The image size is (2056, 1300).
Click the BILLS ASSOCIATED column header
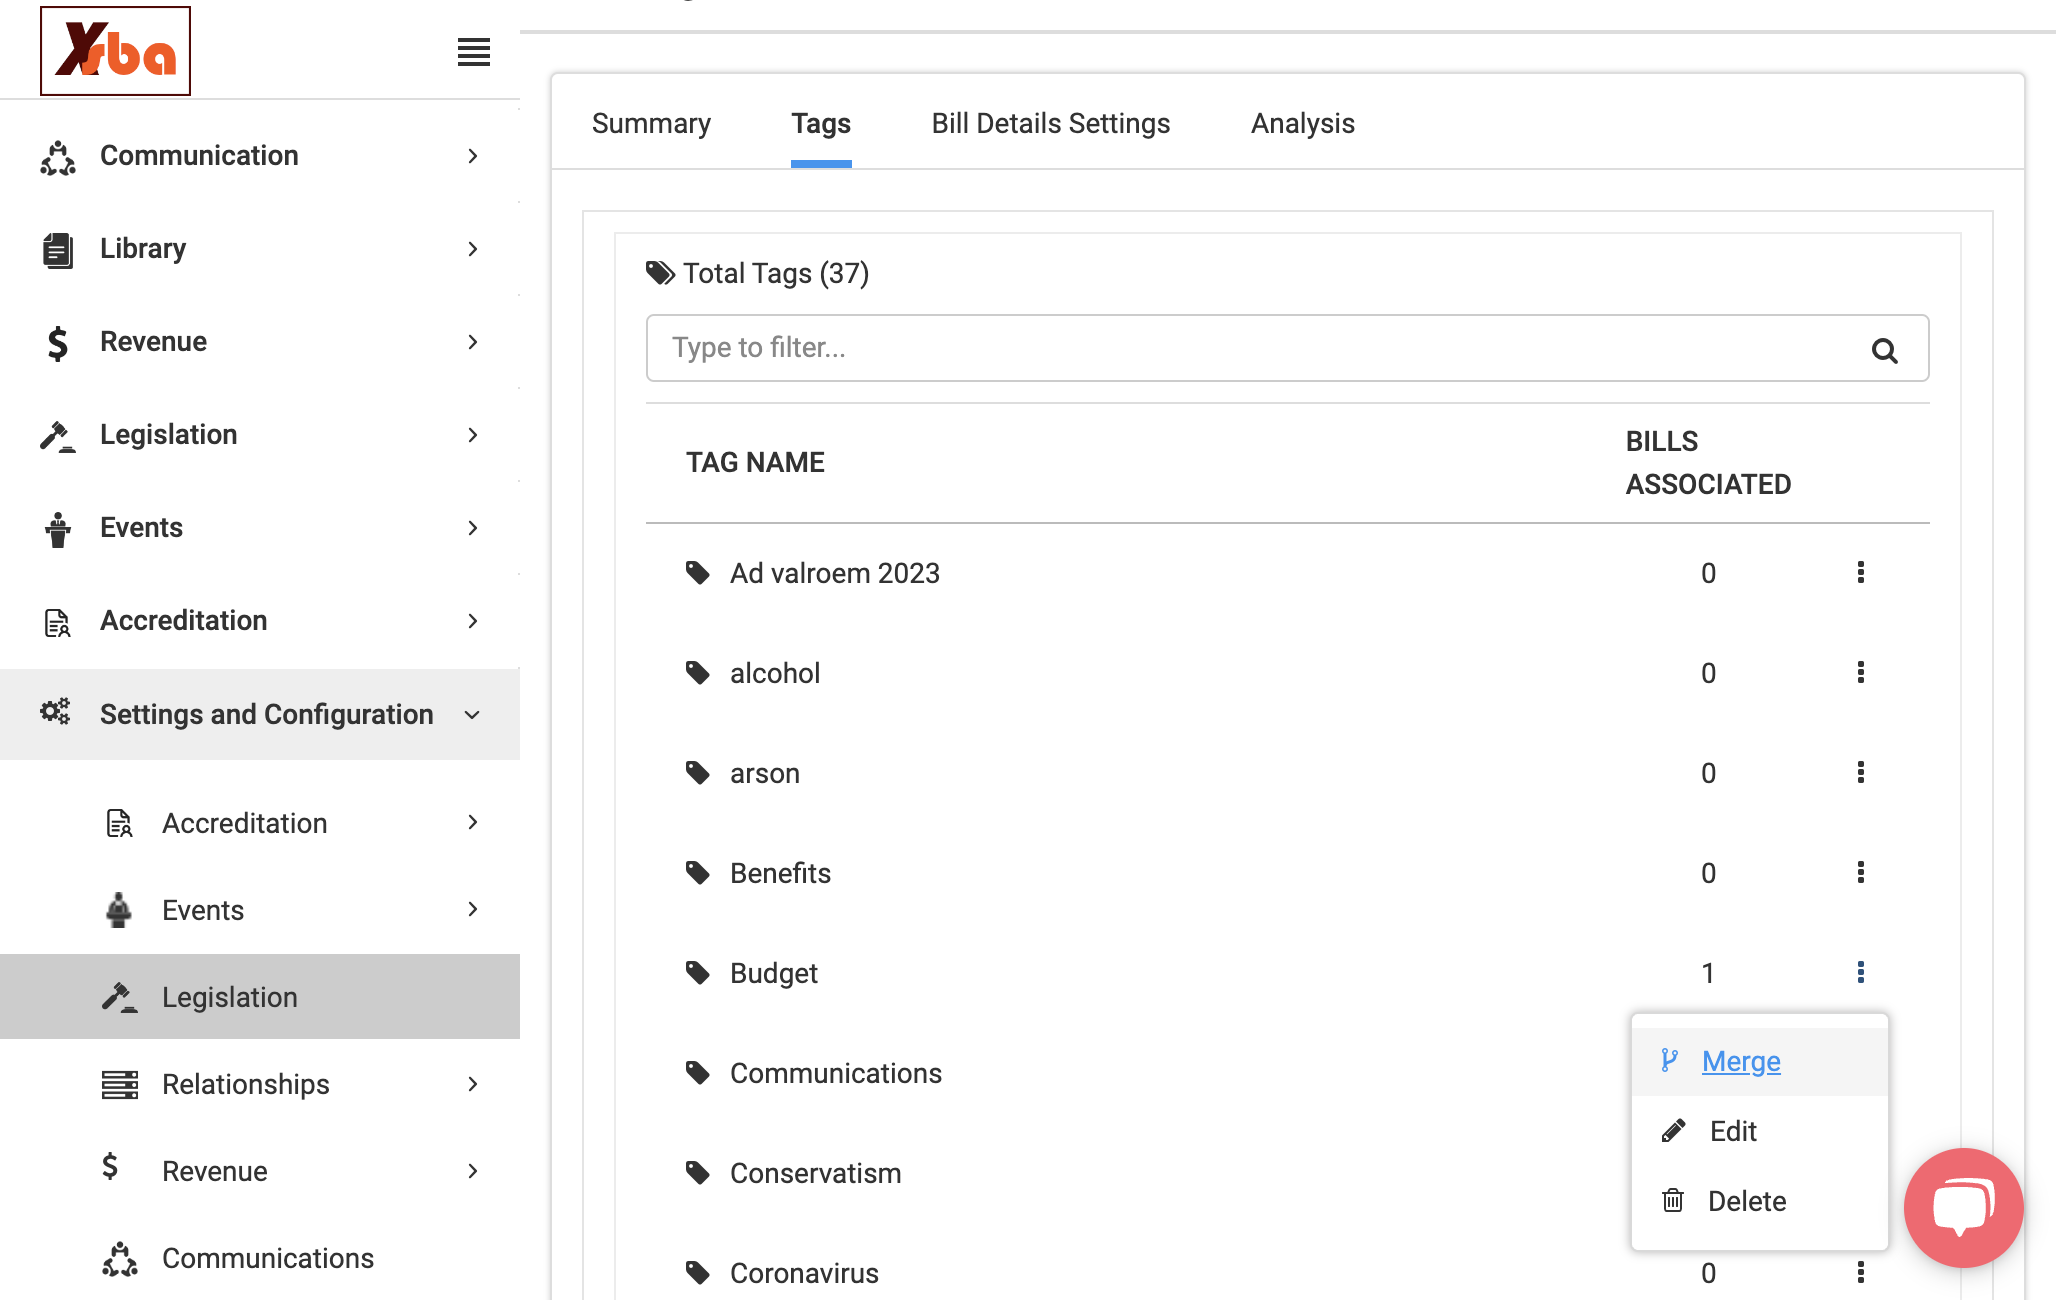(x=1708, y=463)
